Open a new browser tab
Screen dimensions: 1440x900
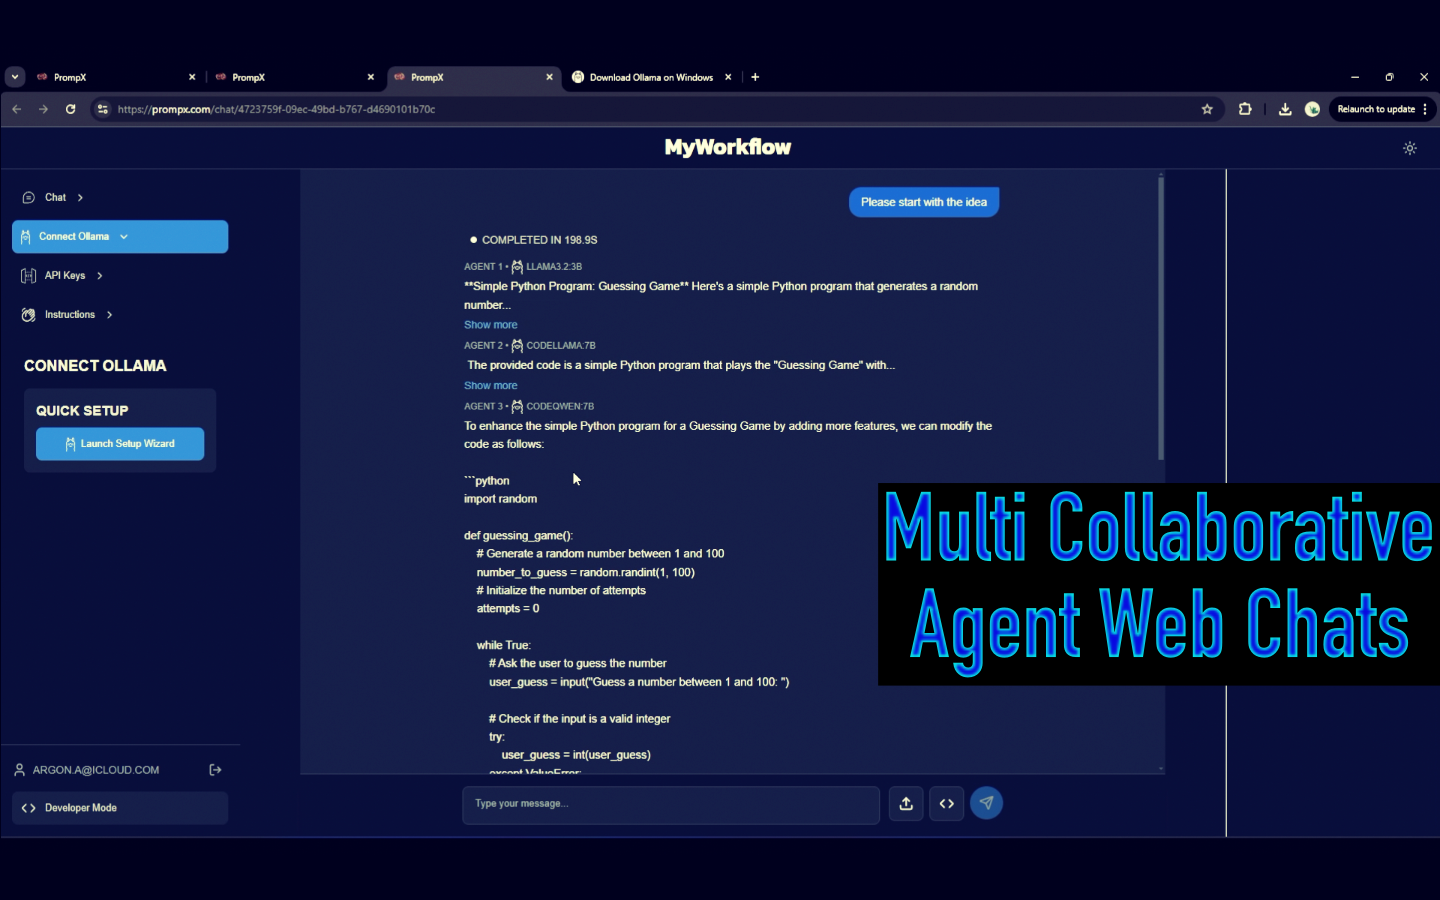pyautogui.click(x=755, y=78)
